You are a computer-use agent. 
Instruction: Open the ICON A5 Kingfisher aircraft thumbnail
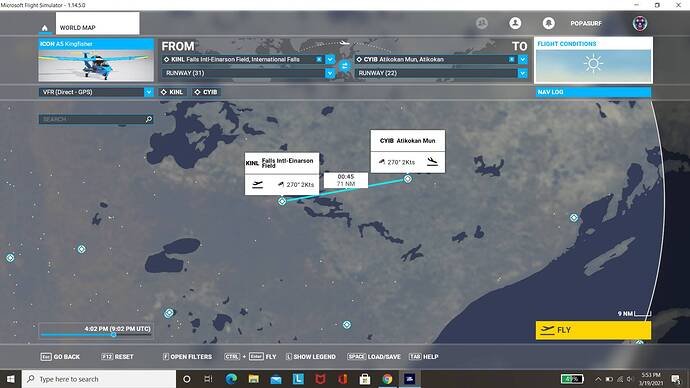click(96, 60)
